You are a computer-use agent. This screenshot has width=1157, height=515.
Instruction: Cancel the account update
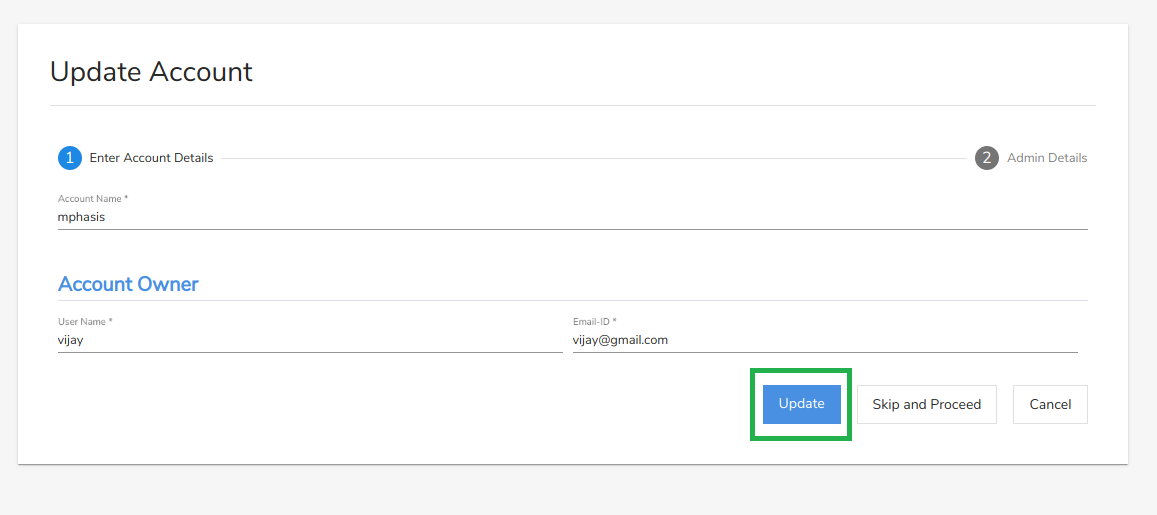coord(1050,405)
